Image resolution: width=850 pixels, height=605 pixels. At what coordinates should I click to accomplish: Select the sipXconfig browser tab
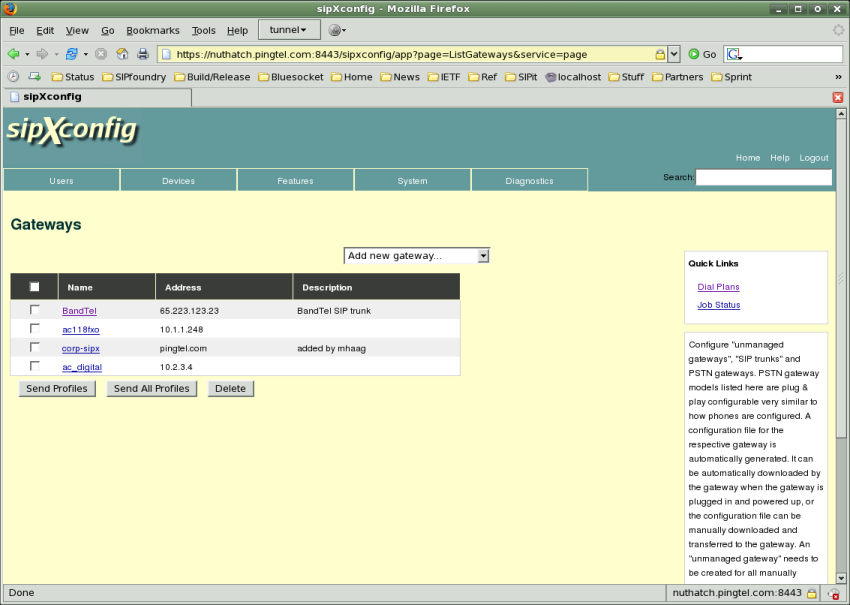point(98,97)
